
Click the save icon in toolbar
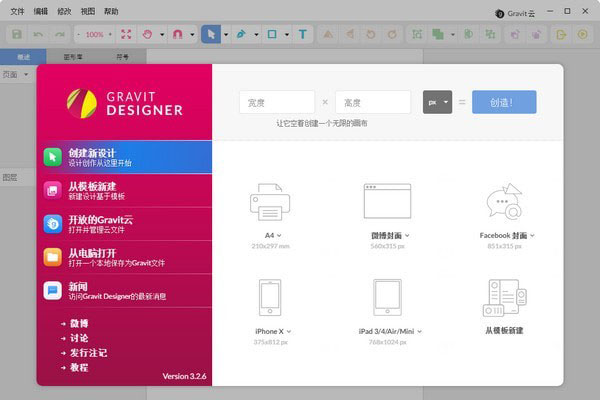tap(17, 34)
